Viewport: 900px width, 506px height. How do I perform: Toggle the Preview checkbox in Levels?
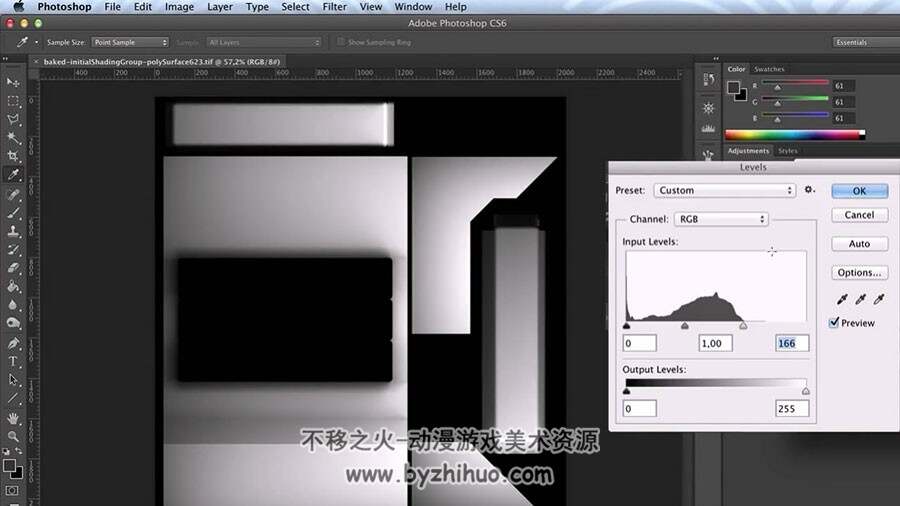(834, 322)
